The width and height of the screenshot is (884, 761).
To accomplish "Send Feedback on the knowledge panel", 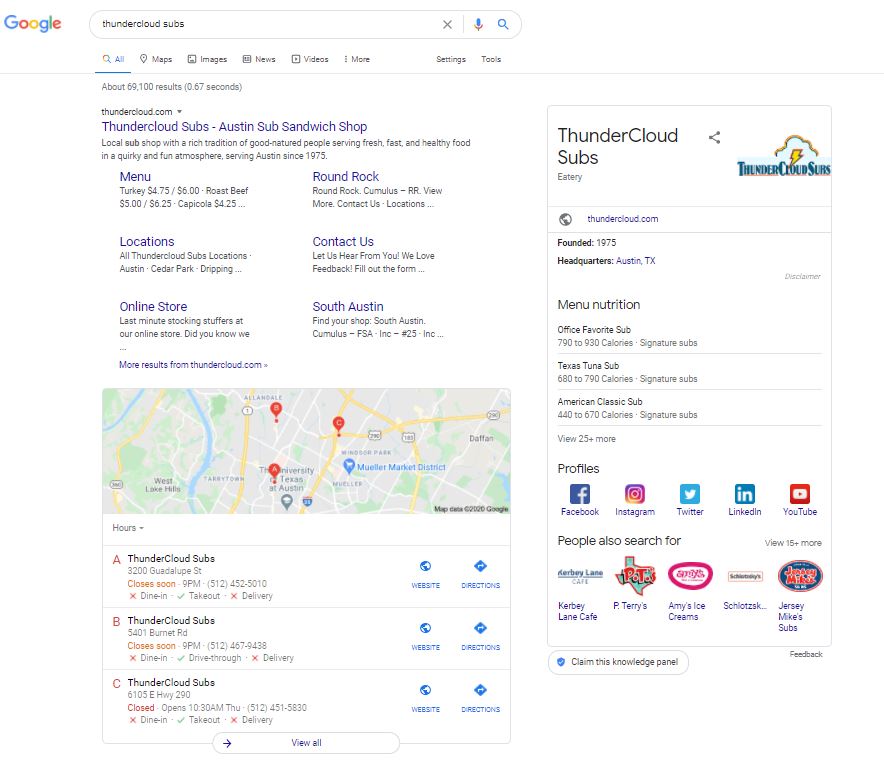I will coord(806,654).
